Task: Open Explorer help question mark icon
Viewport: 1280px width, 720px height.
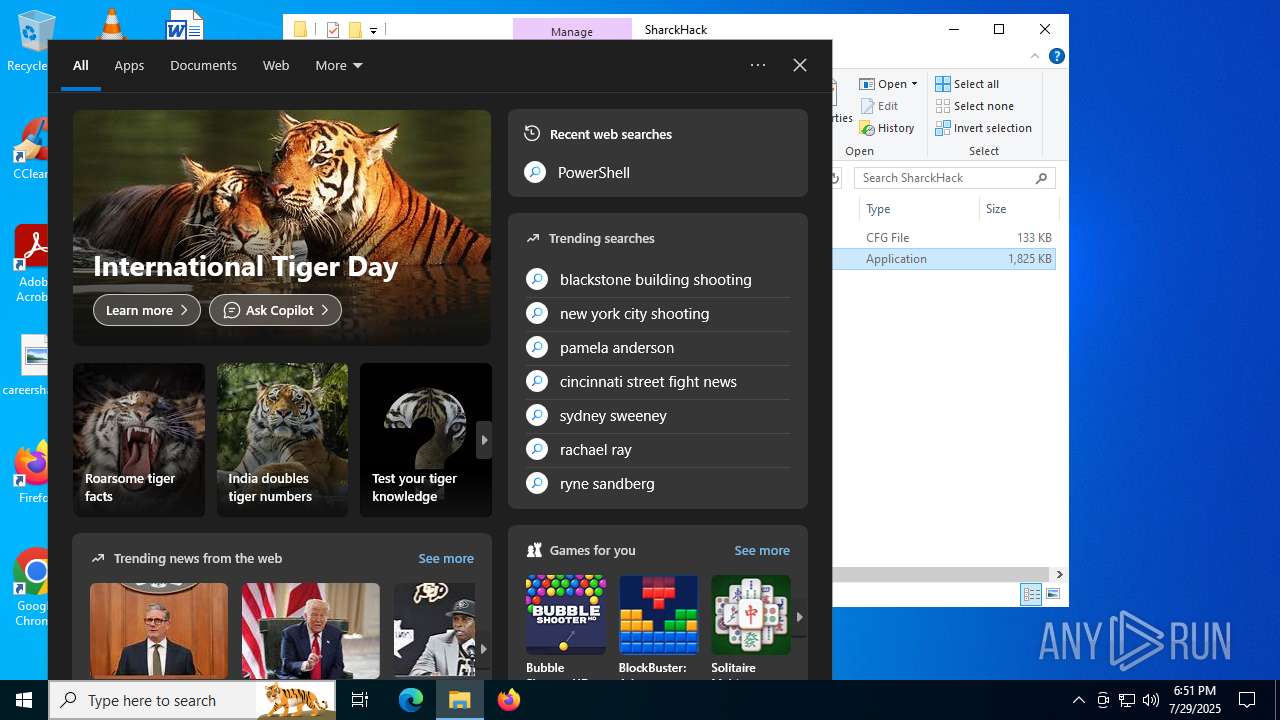Action: [x=1056, y=57]
